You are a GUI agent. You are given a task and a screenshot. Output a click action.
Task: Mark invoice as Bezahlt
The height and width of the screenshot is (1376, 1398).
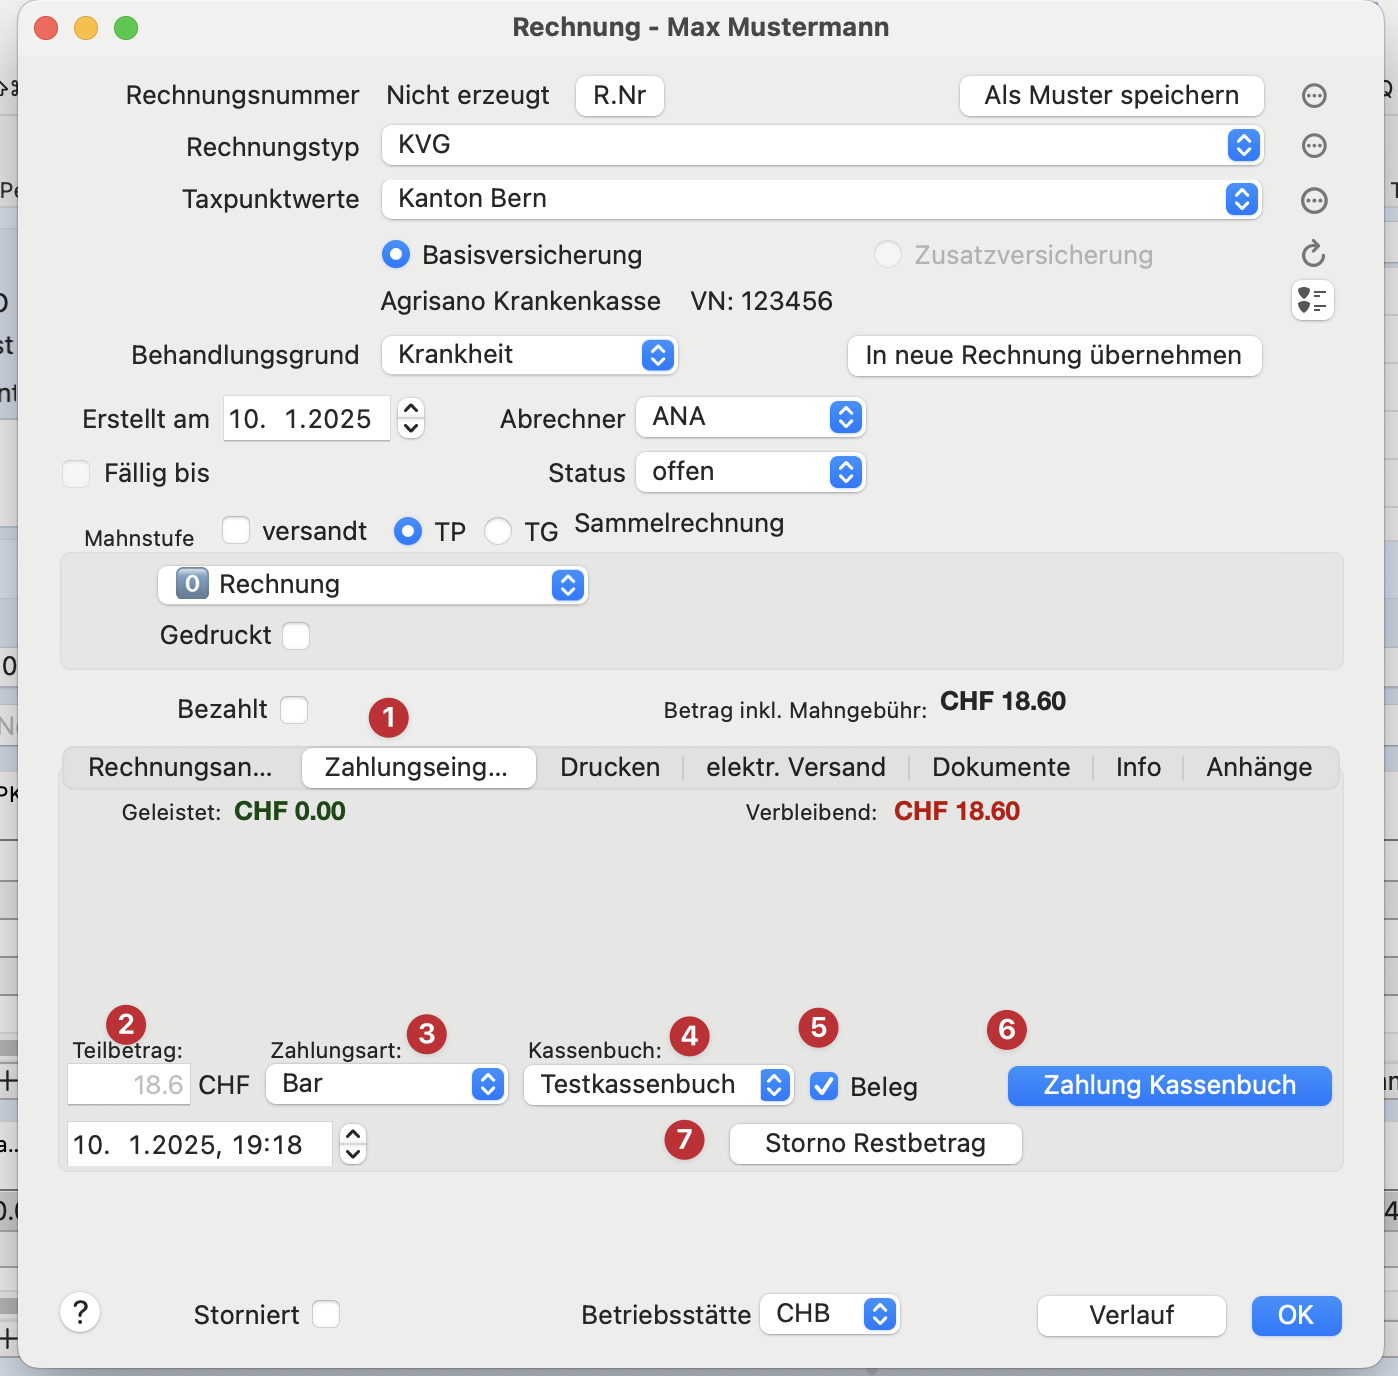pos(294,710)
